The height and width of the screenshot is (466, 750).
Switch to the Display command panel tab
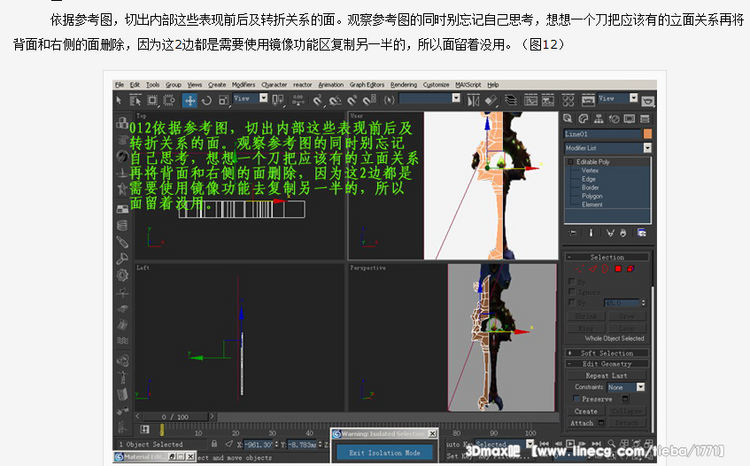[629, 118]
